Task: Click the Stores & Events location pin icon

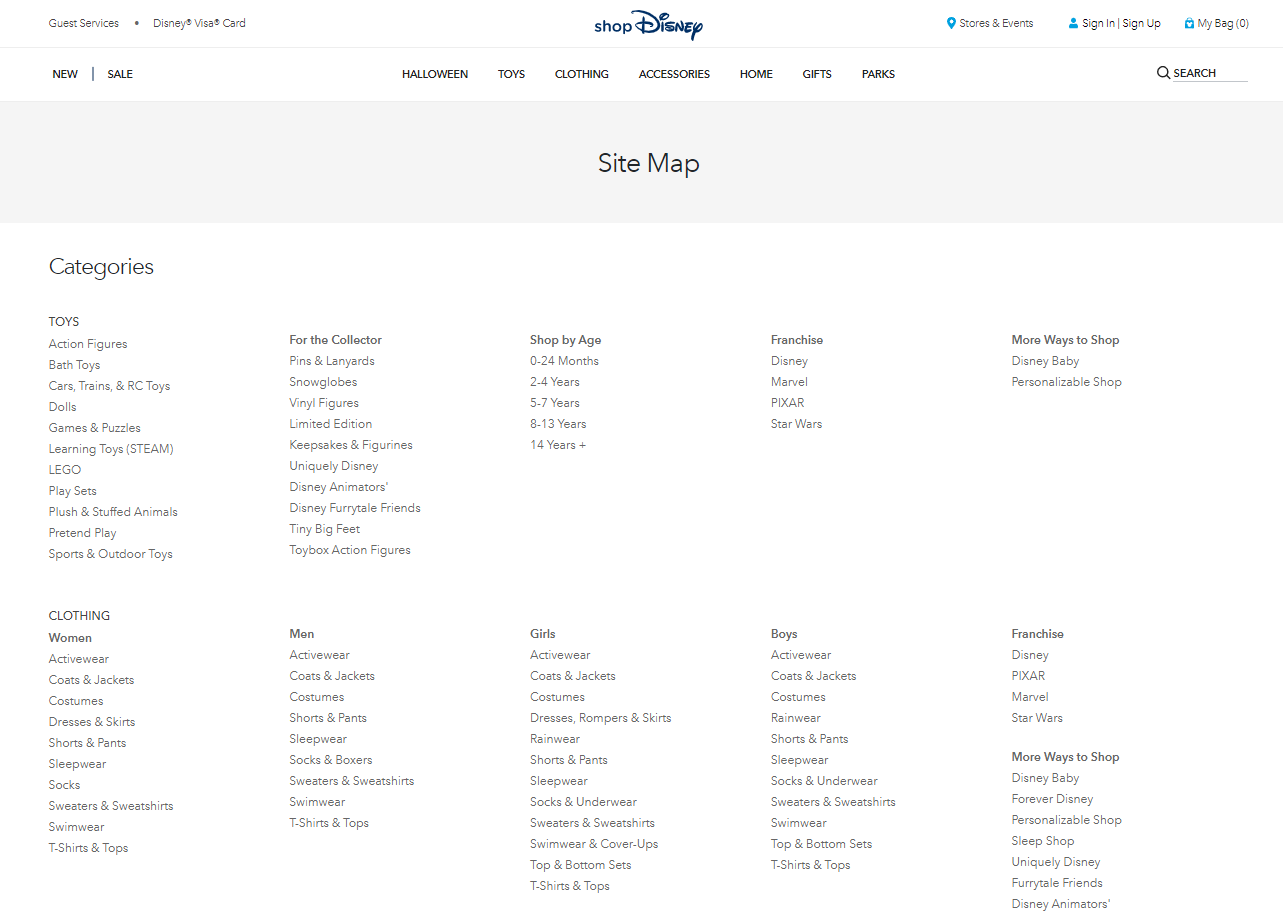Action: (949, 22)
